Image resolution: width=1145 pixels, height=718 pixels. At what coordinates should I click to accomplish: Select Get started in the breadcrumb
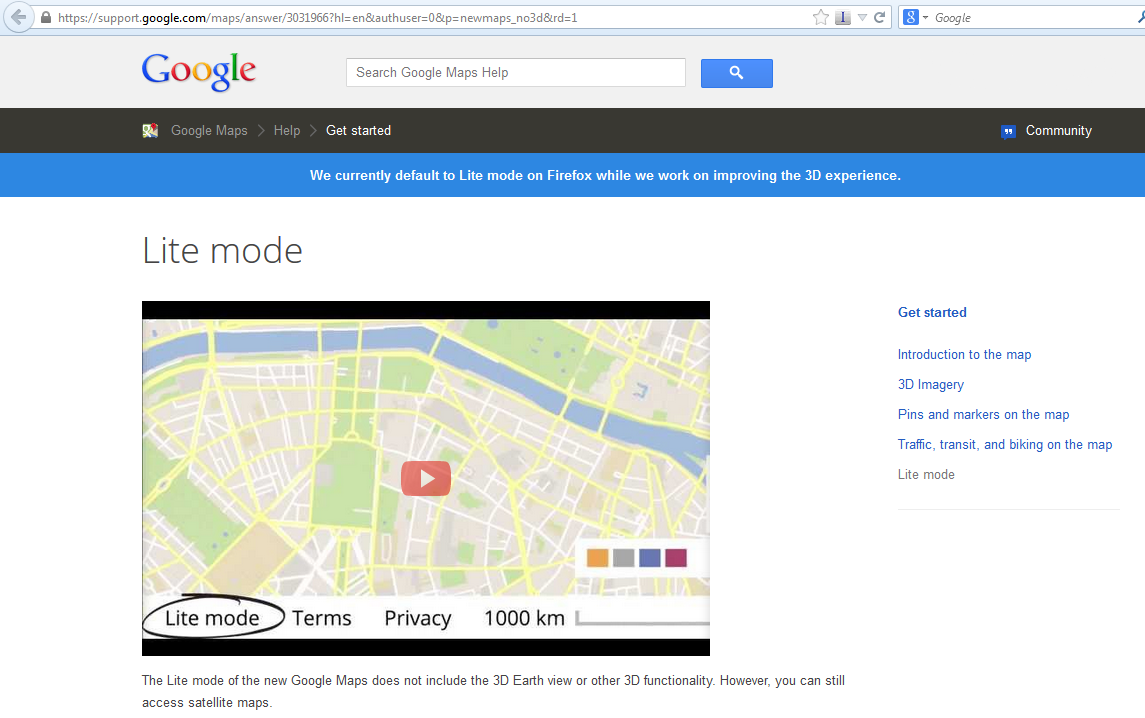click(359, 131)
